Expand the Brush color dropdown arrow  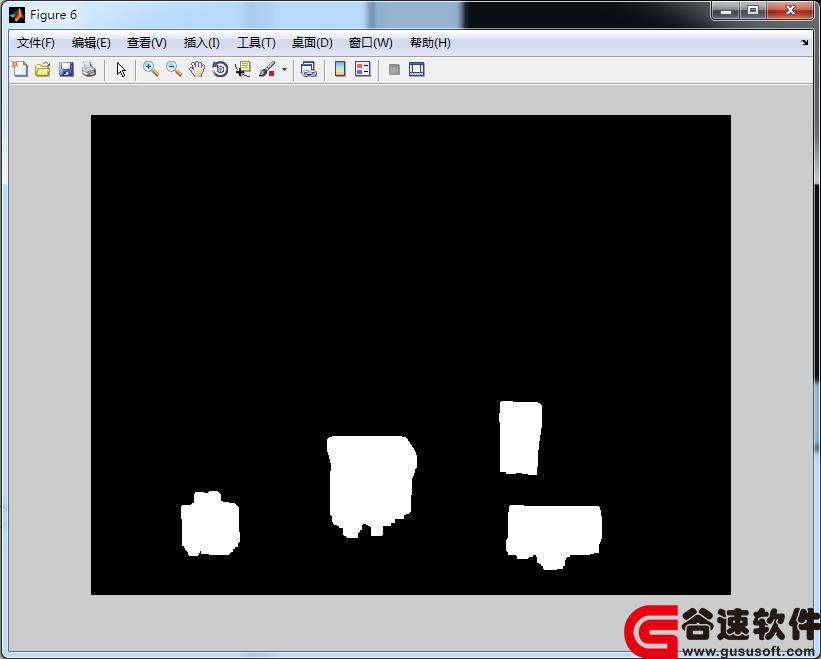[284, 69]
